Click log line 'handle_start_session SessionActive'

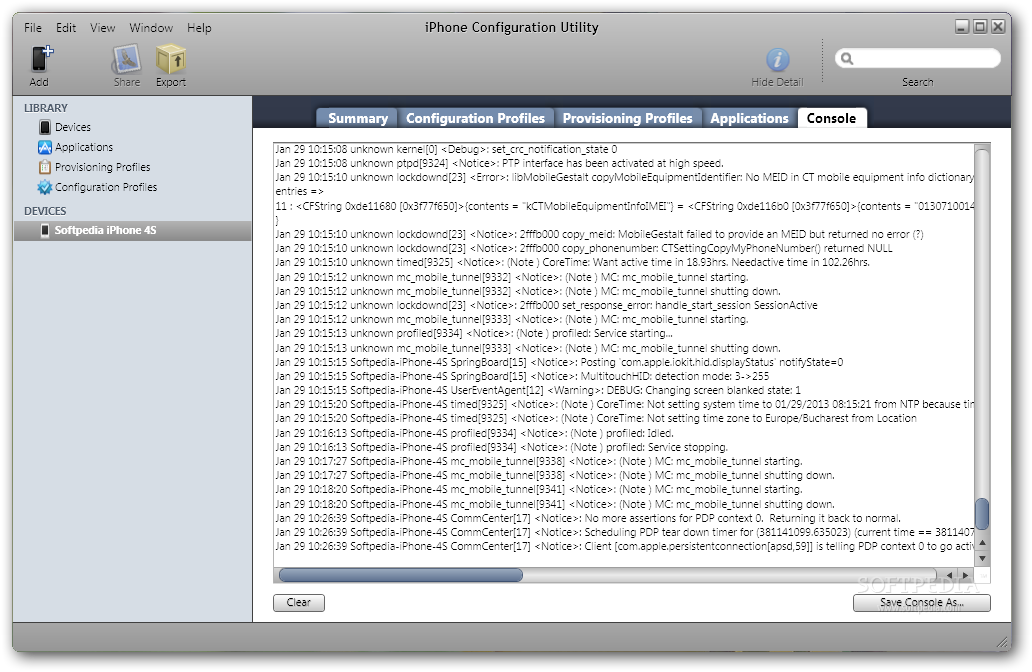[546, 305]
